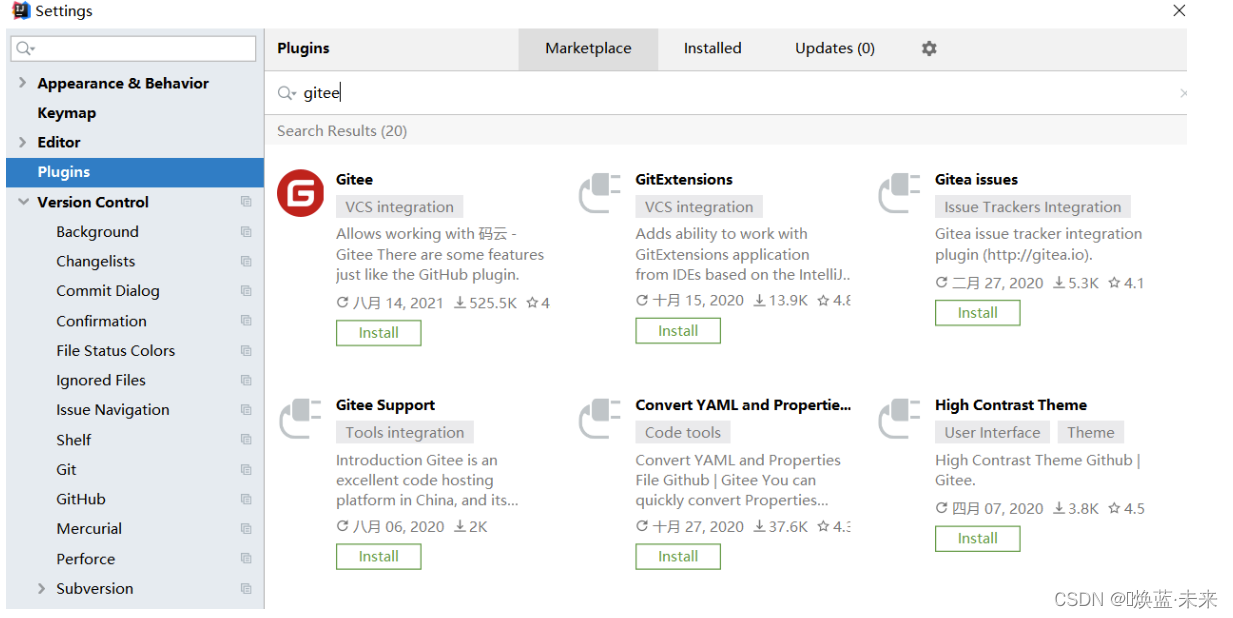
Task: Click the Gitee Support plugin icon
Action: [300, 419]
